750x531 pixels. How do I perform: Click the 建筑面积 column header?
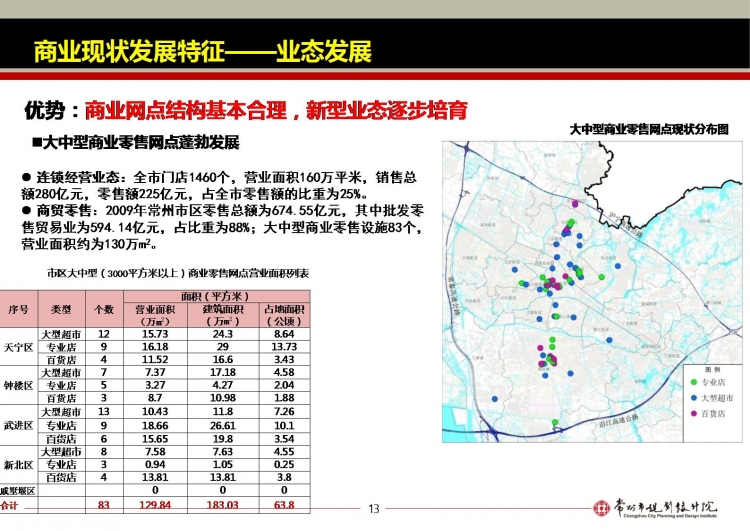(223, 315)
